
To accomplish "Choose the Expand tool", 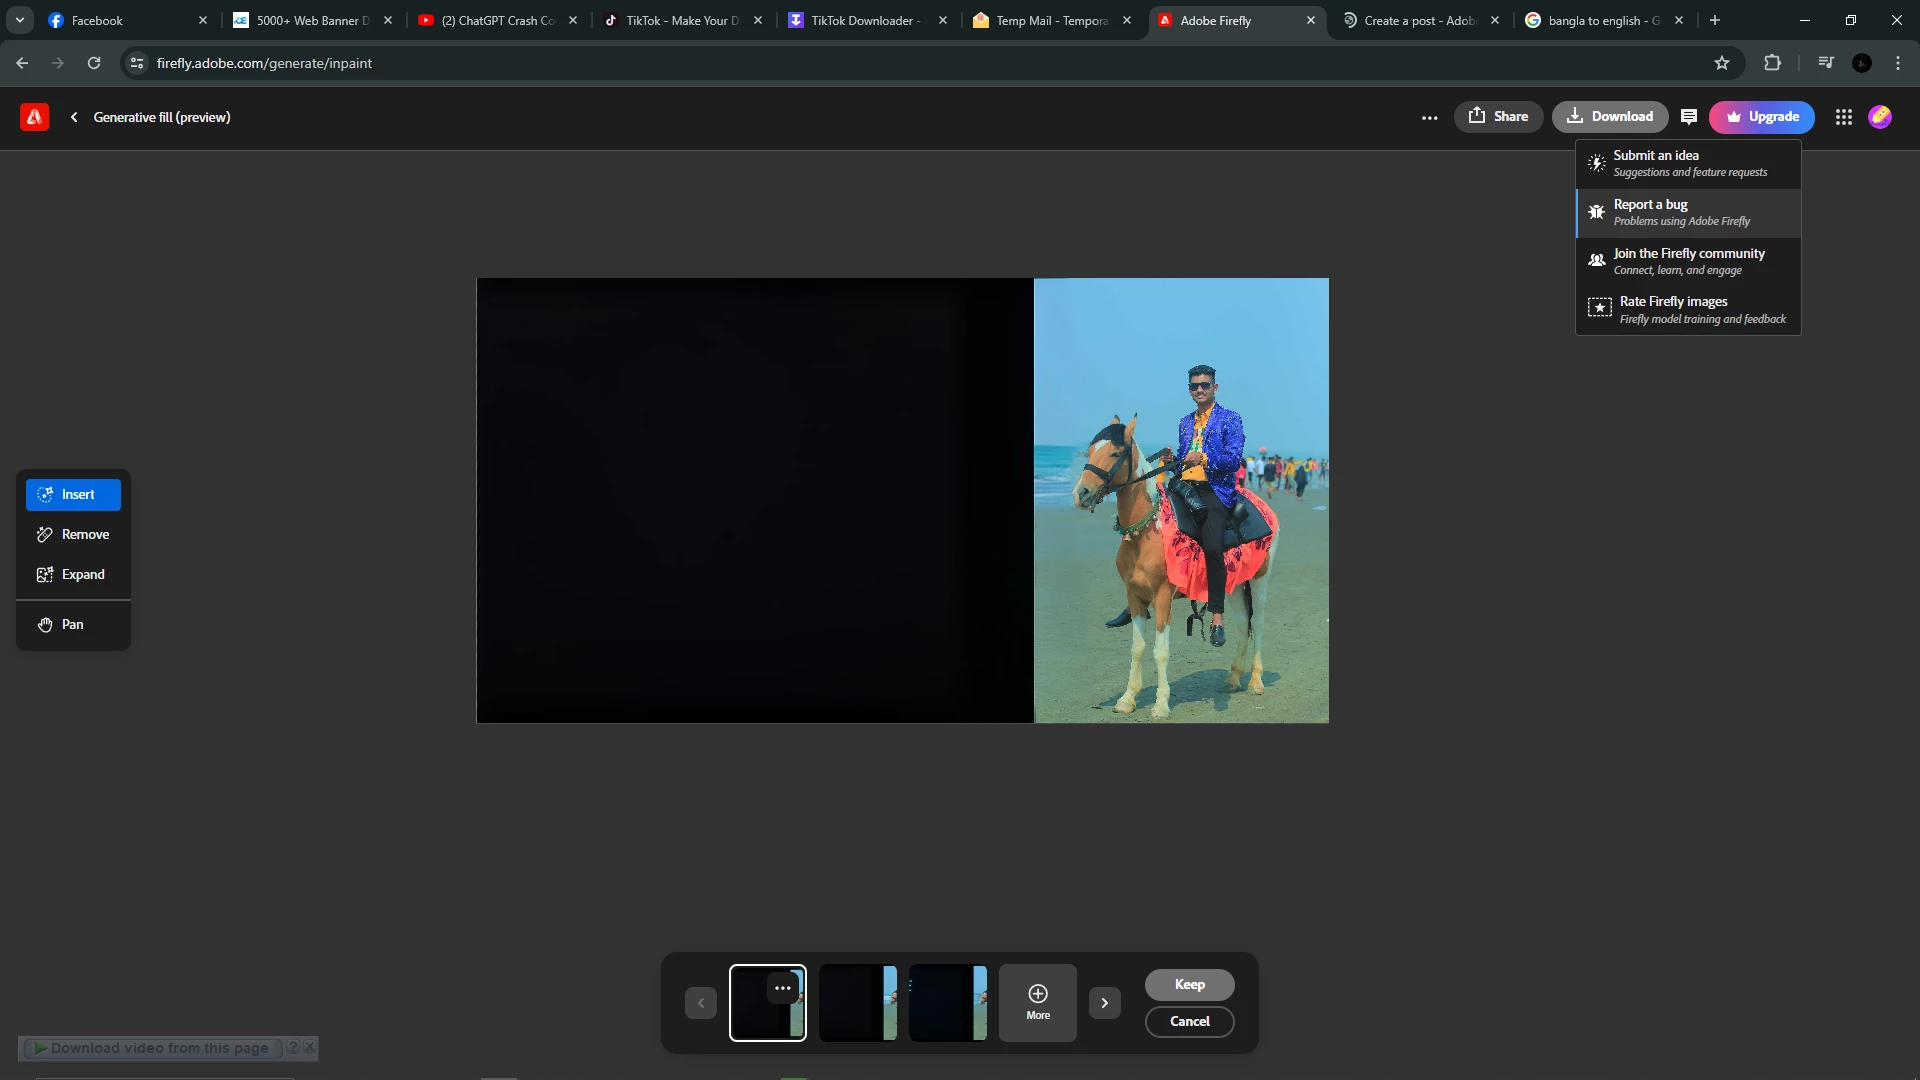I will click(73, 574).
